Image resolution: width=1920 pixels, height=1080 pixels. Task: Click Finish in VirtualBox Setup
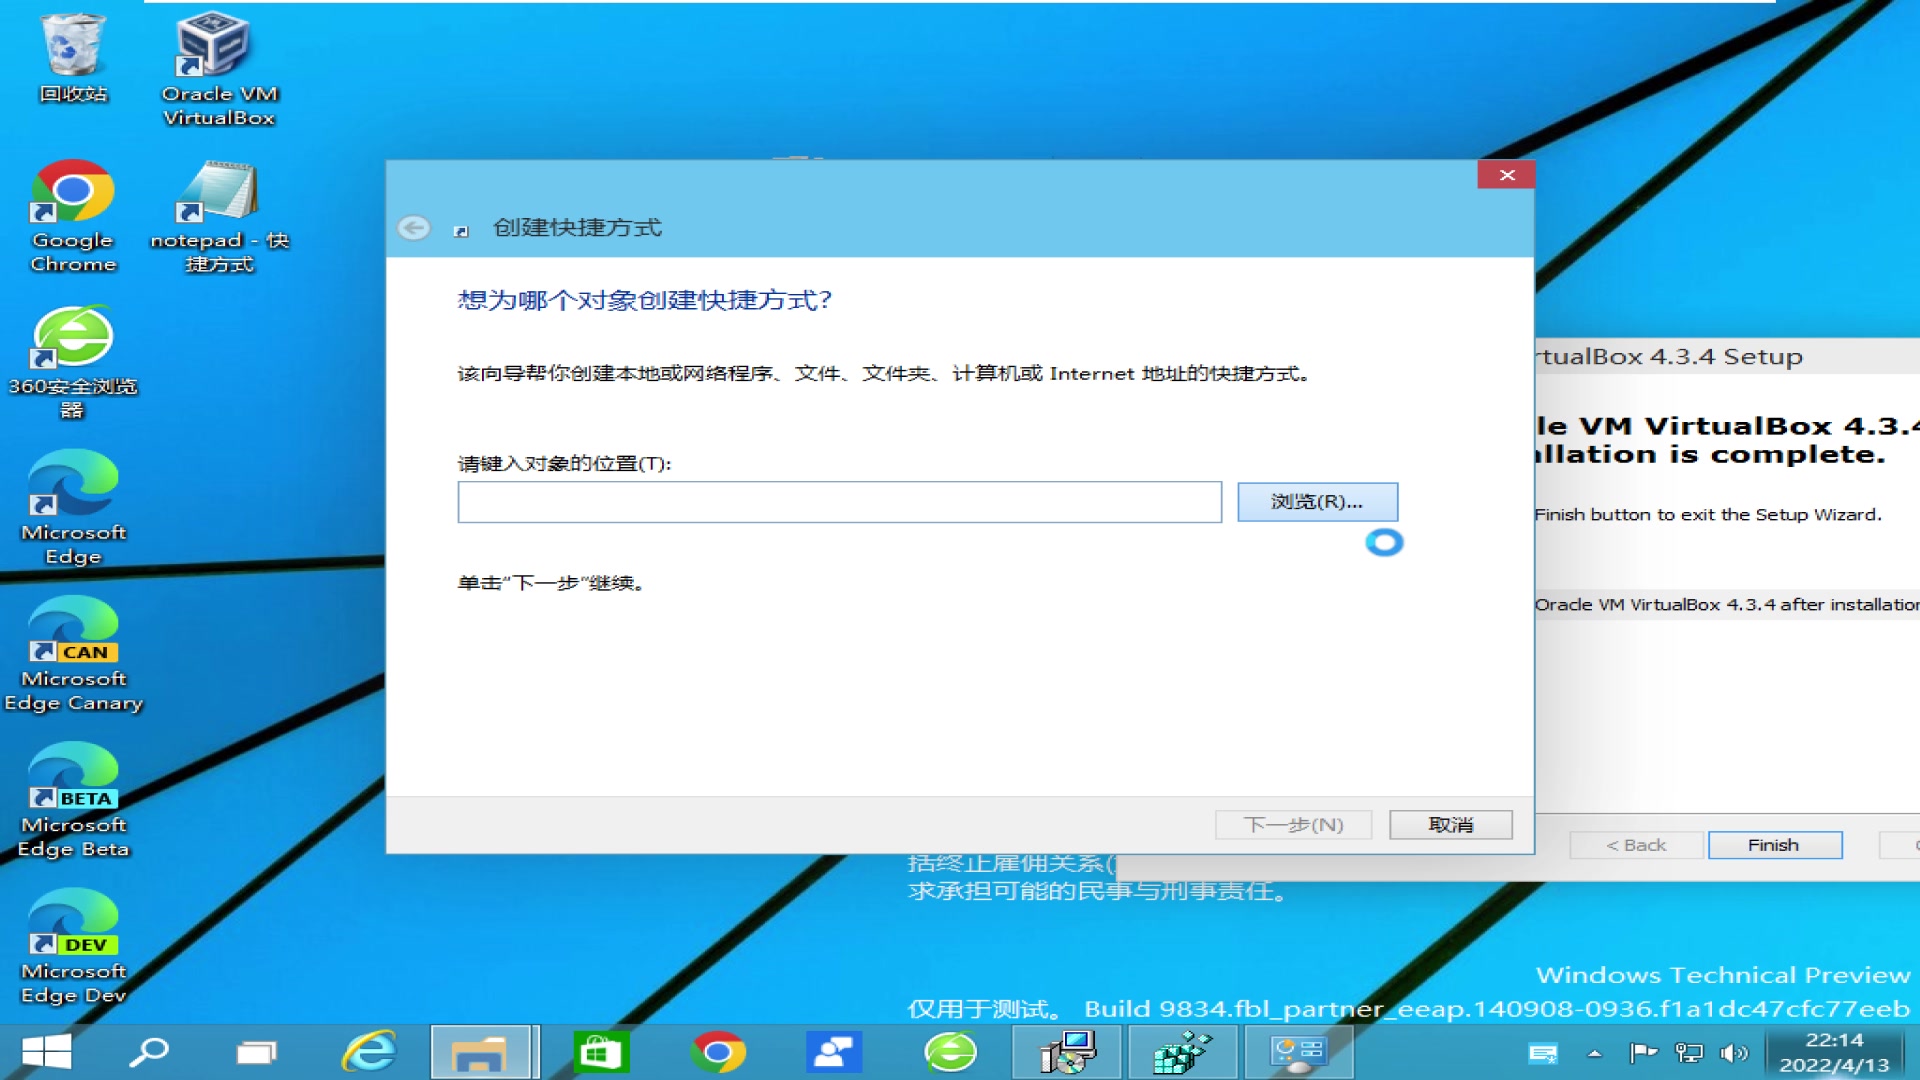(1775, 845)
